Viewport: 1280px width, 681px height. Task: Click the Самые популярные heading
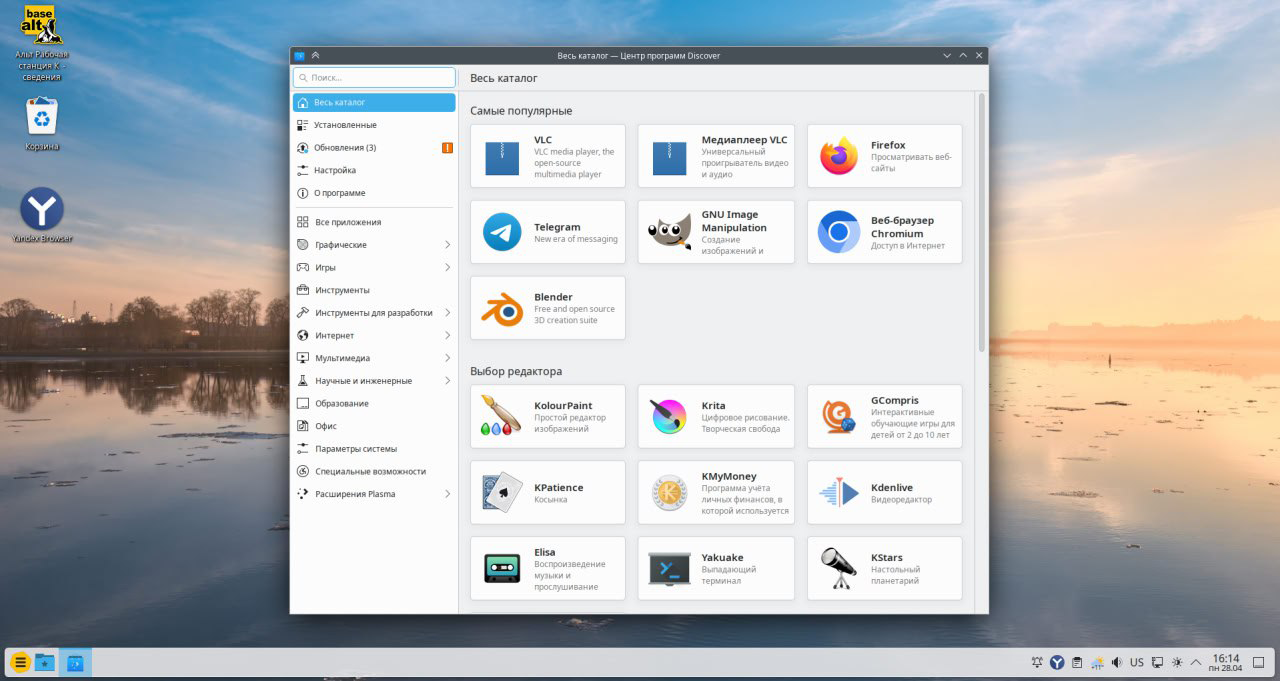pos(521,111)
